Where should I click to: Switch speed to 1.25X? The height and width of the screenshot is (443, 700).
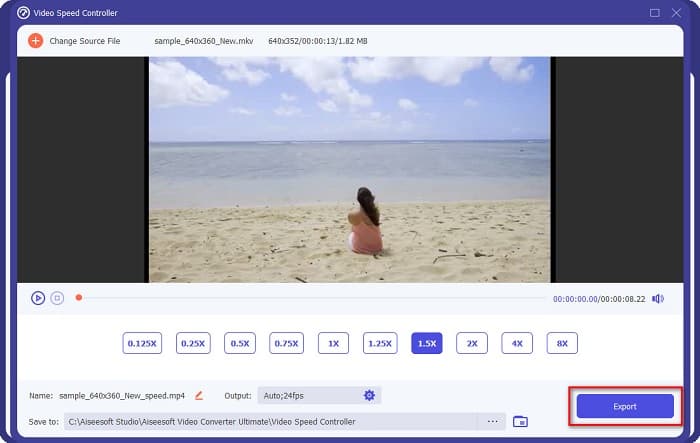(379, 343)
